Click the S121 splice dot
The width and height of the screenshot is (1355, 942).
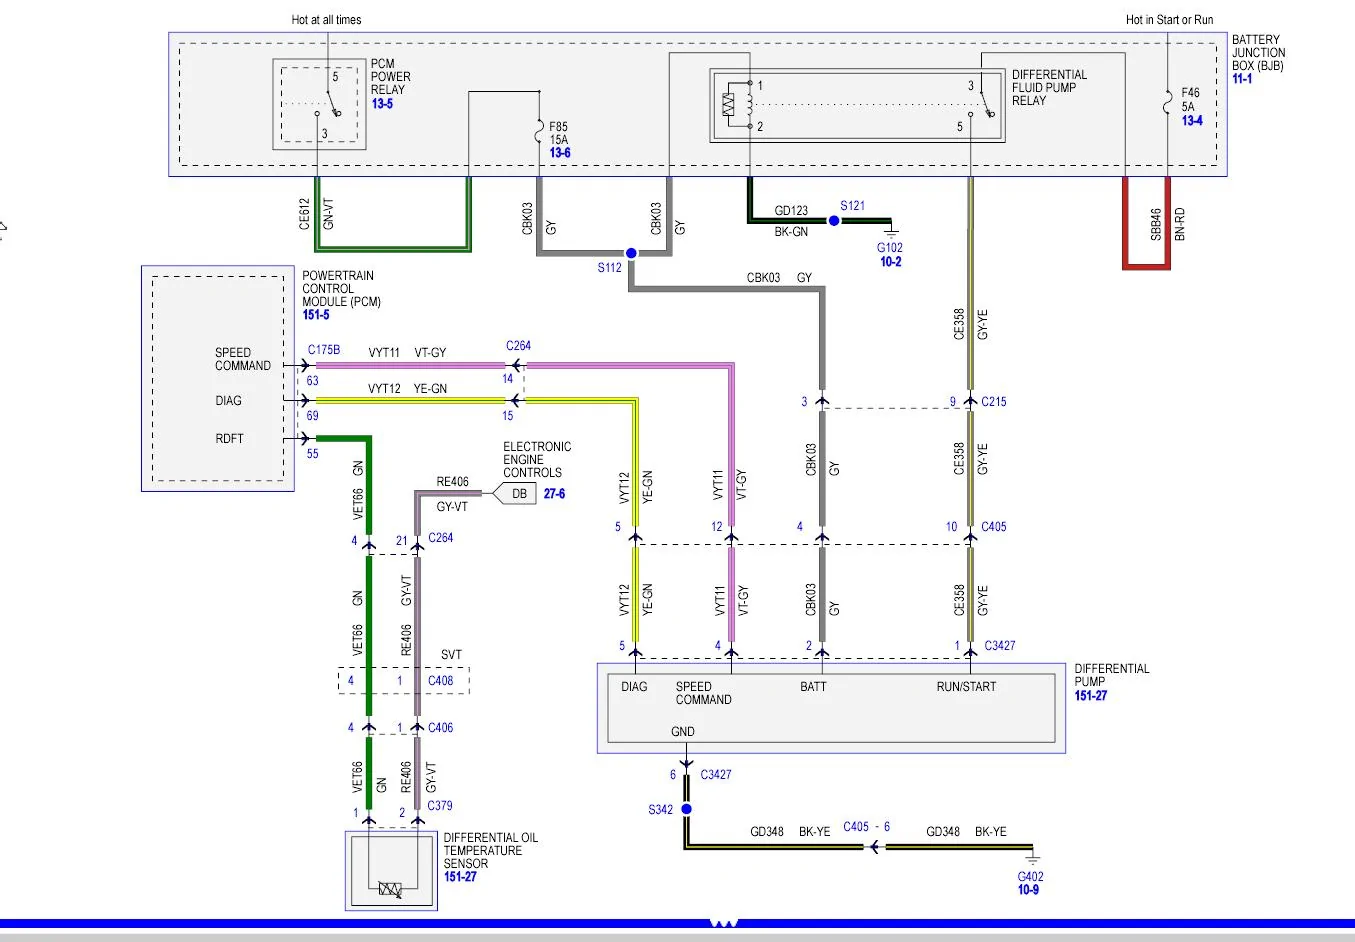(834, 220)
